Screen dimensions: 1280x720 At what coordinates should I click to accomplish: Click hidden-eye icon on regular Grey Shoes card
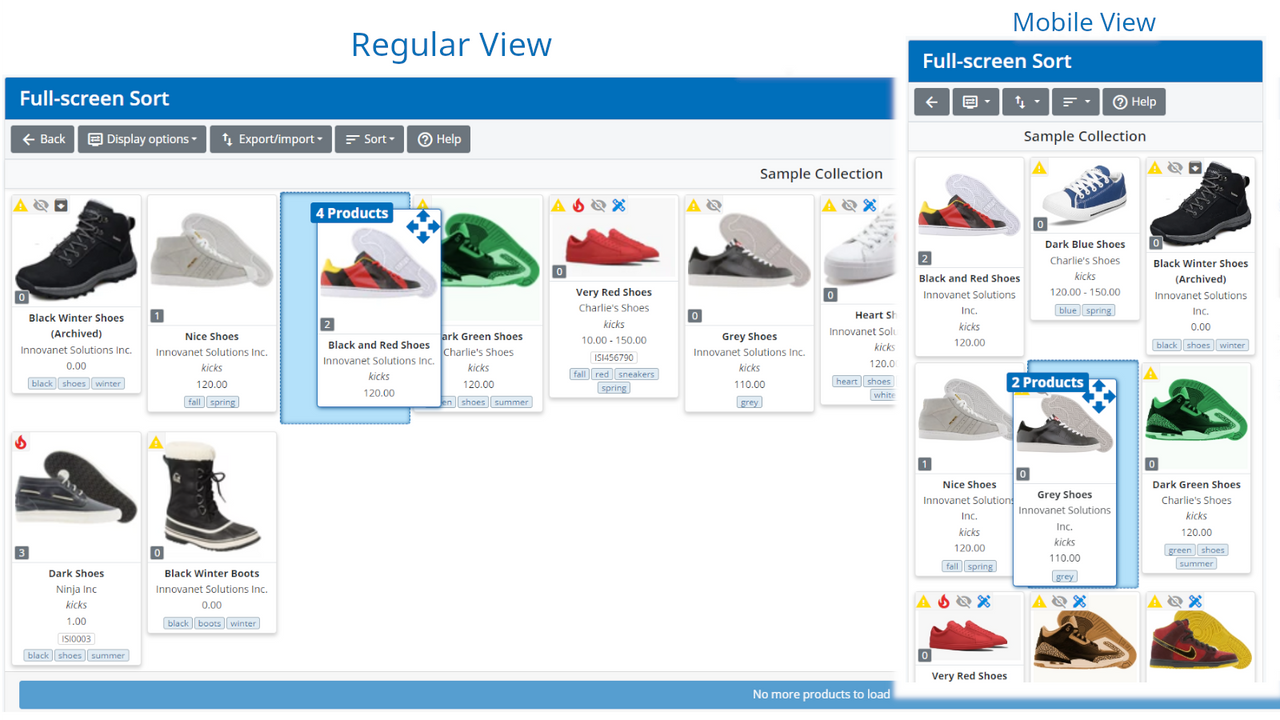click(x=713, y=205)
